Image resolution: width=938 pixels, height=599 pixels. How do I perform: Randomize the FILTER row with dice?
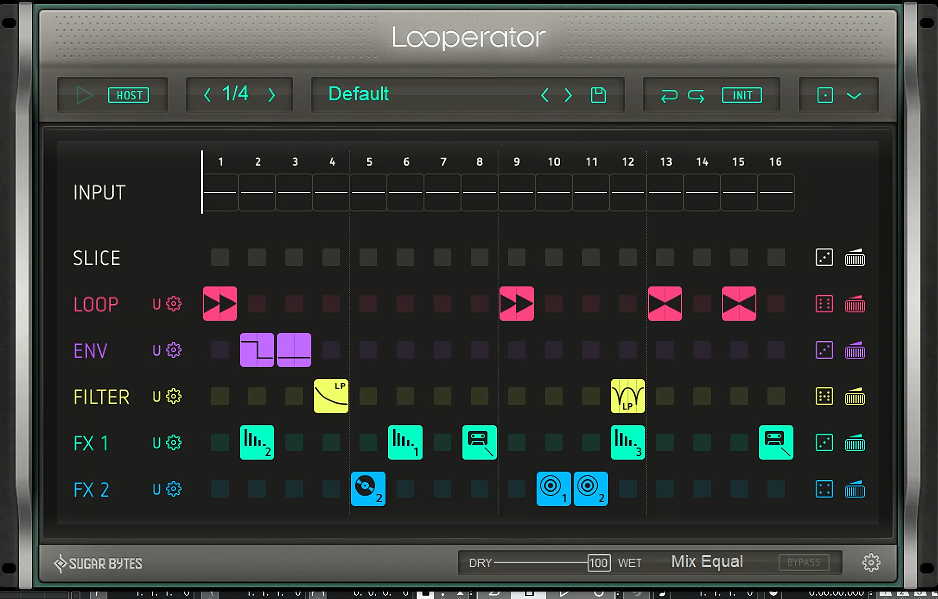[824, 396]
